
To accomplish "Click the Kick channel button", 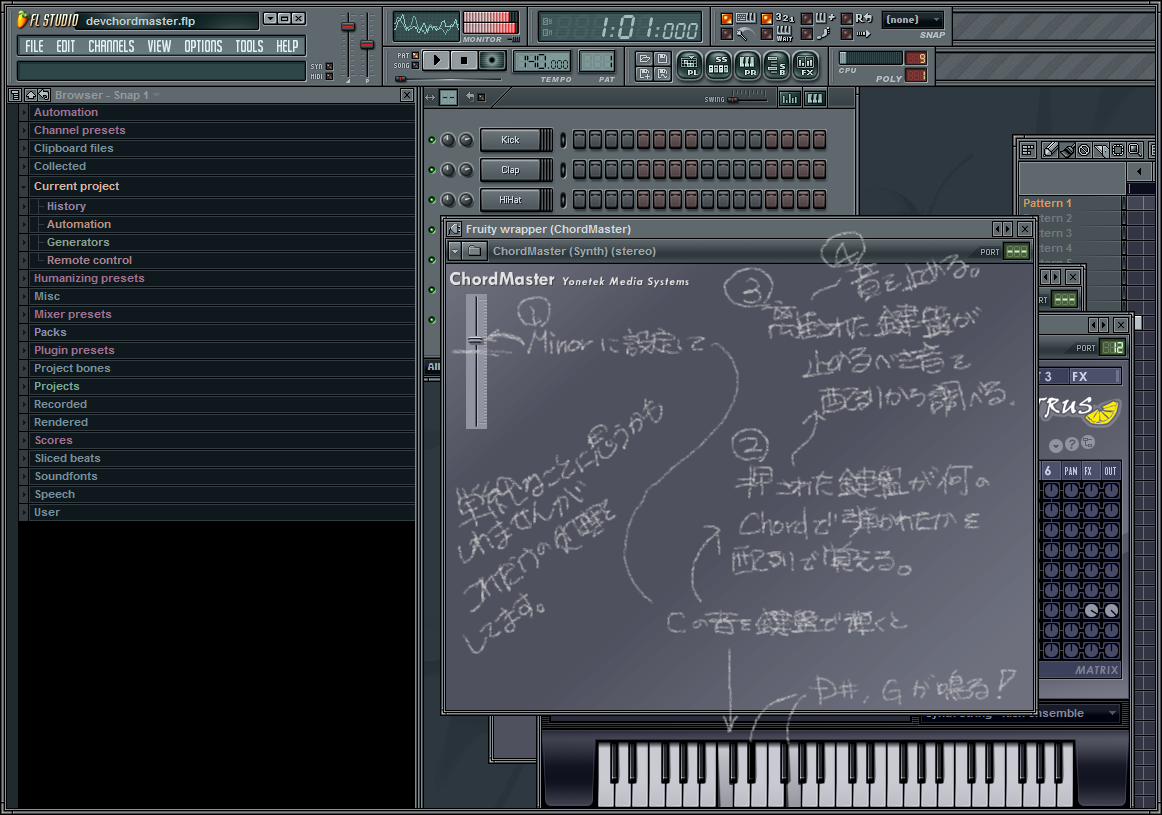I will pyautogui.click(x=511, y=139).
